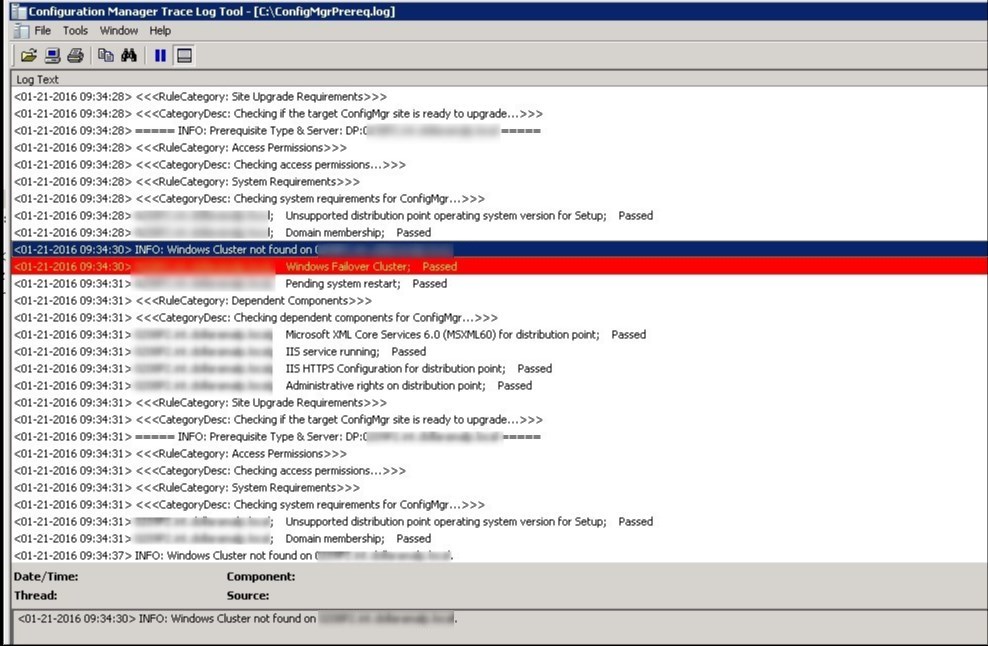Screen dimensions: 988x646
Task: Select red 'Windows Failover Cluster; Passed' row
Action: point(499,267)
